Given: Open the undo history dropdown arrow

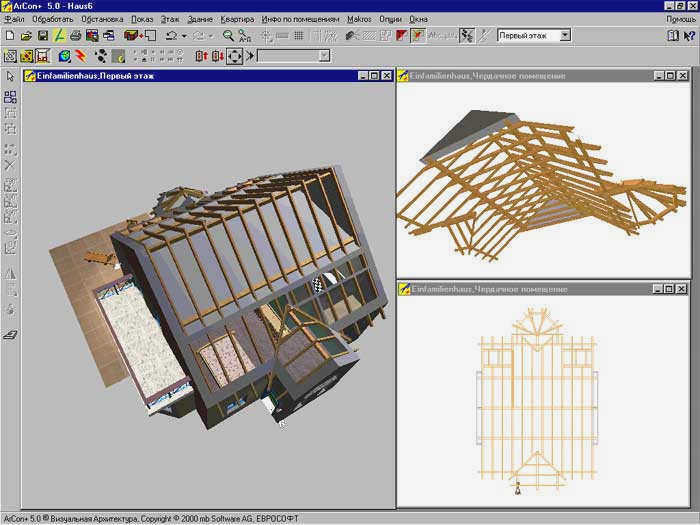Looking at the screenshot, I should click(x=183, y=36).
